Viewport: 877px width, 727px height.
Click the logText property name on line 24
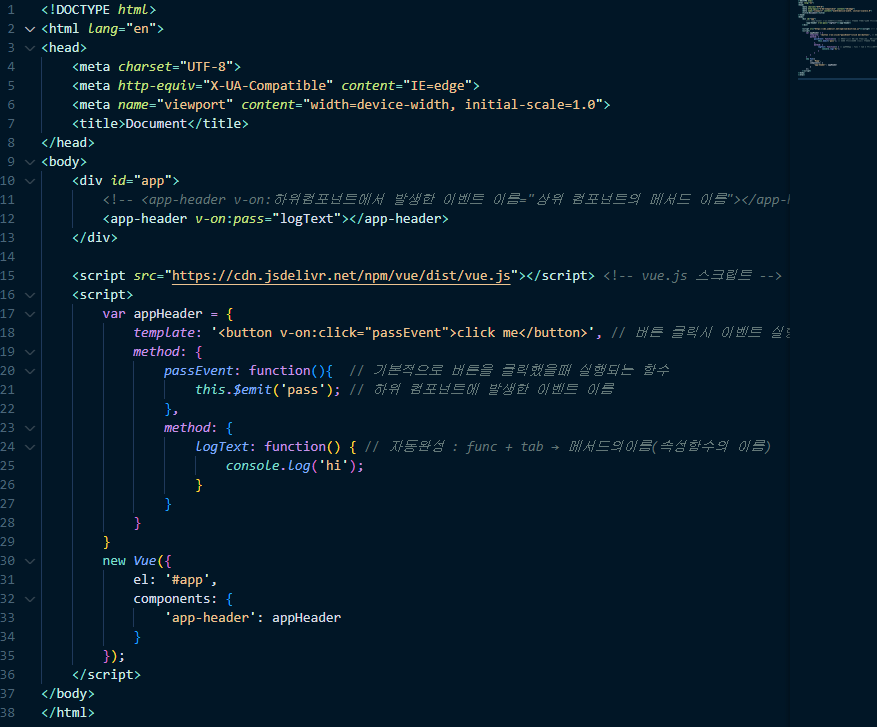tap(221, 447)
